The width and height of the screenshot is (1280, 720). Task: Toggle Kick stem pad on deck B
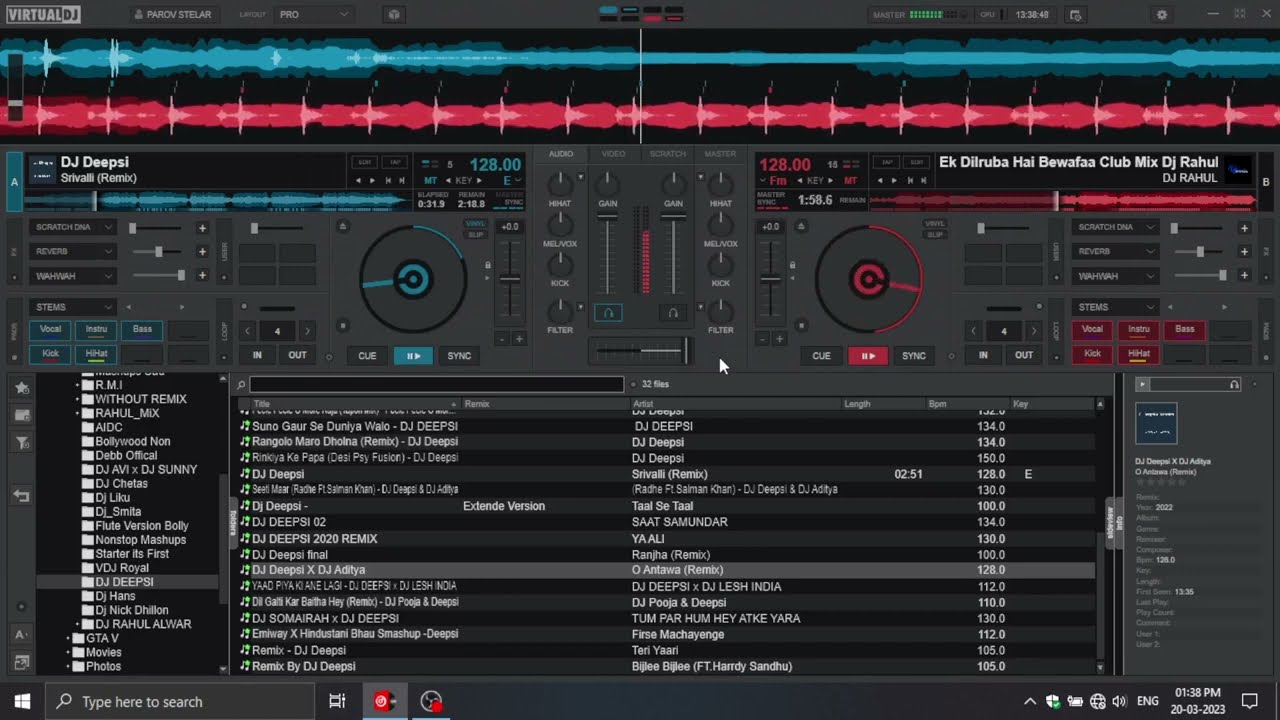coord(1092,353)
